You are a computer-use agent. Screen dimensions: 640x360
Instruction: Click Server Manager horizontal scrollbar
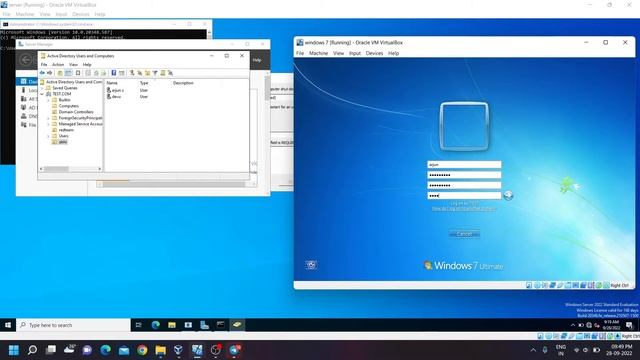(x=173, y=184)
